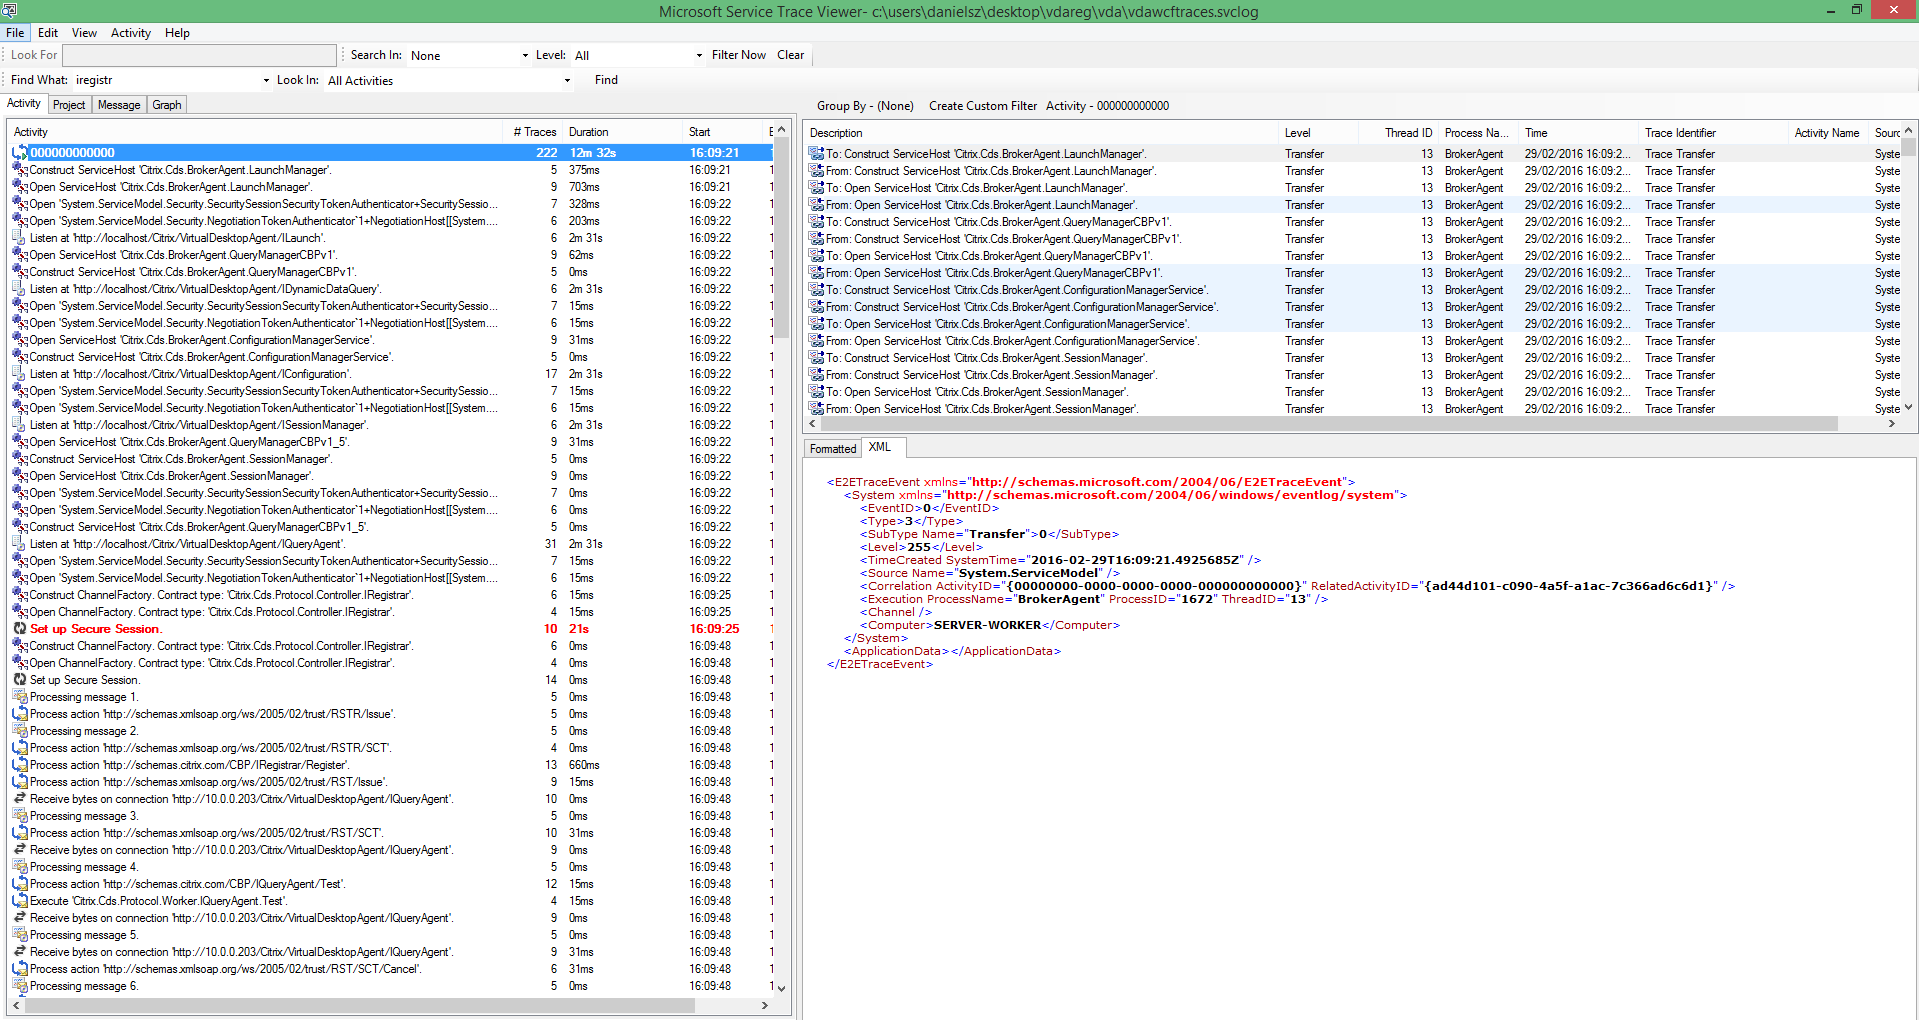Click icon of Process action RSTR/Issue row
Screen dimensions: 1919x1020
(x=20, y=714)
